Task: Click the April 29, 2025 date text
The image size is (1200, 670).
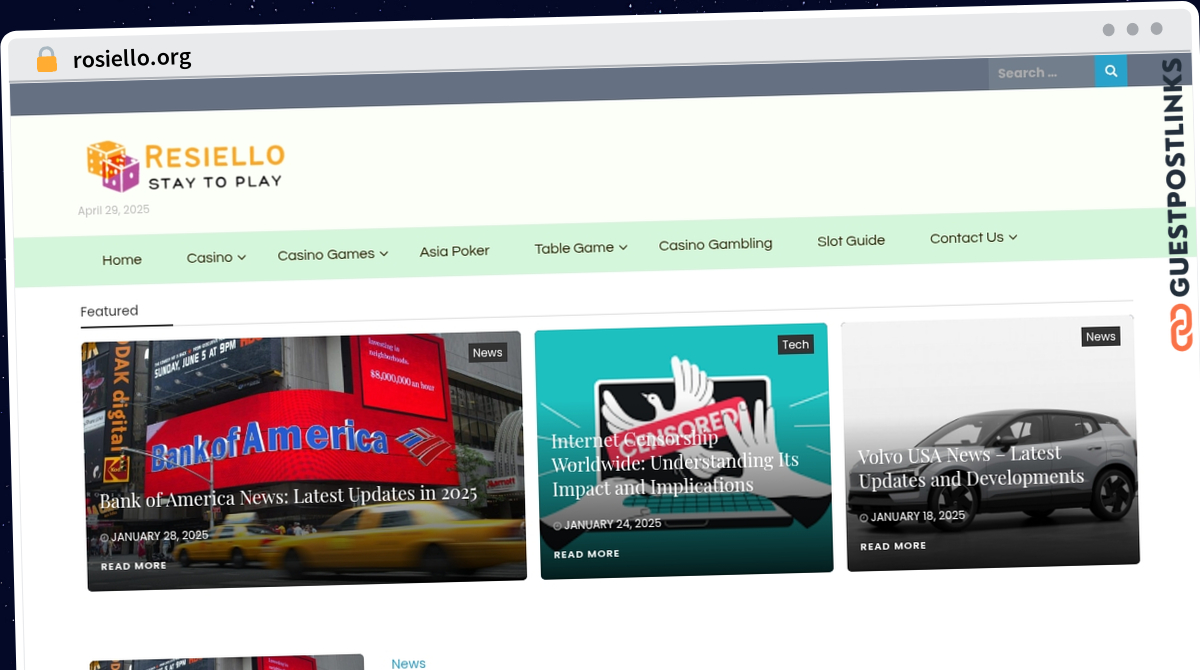Action: click(x=114, y=210)
